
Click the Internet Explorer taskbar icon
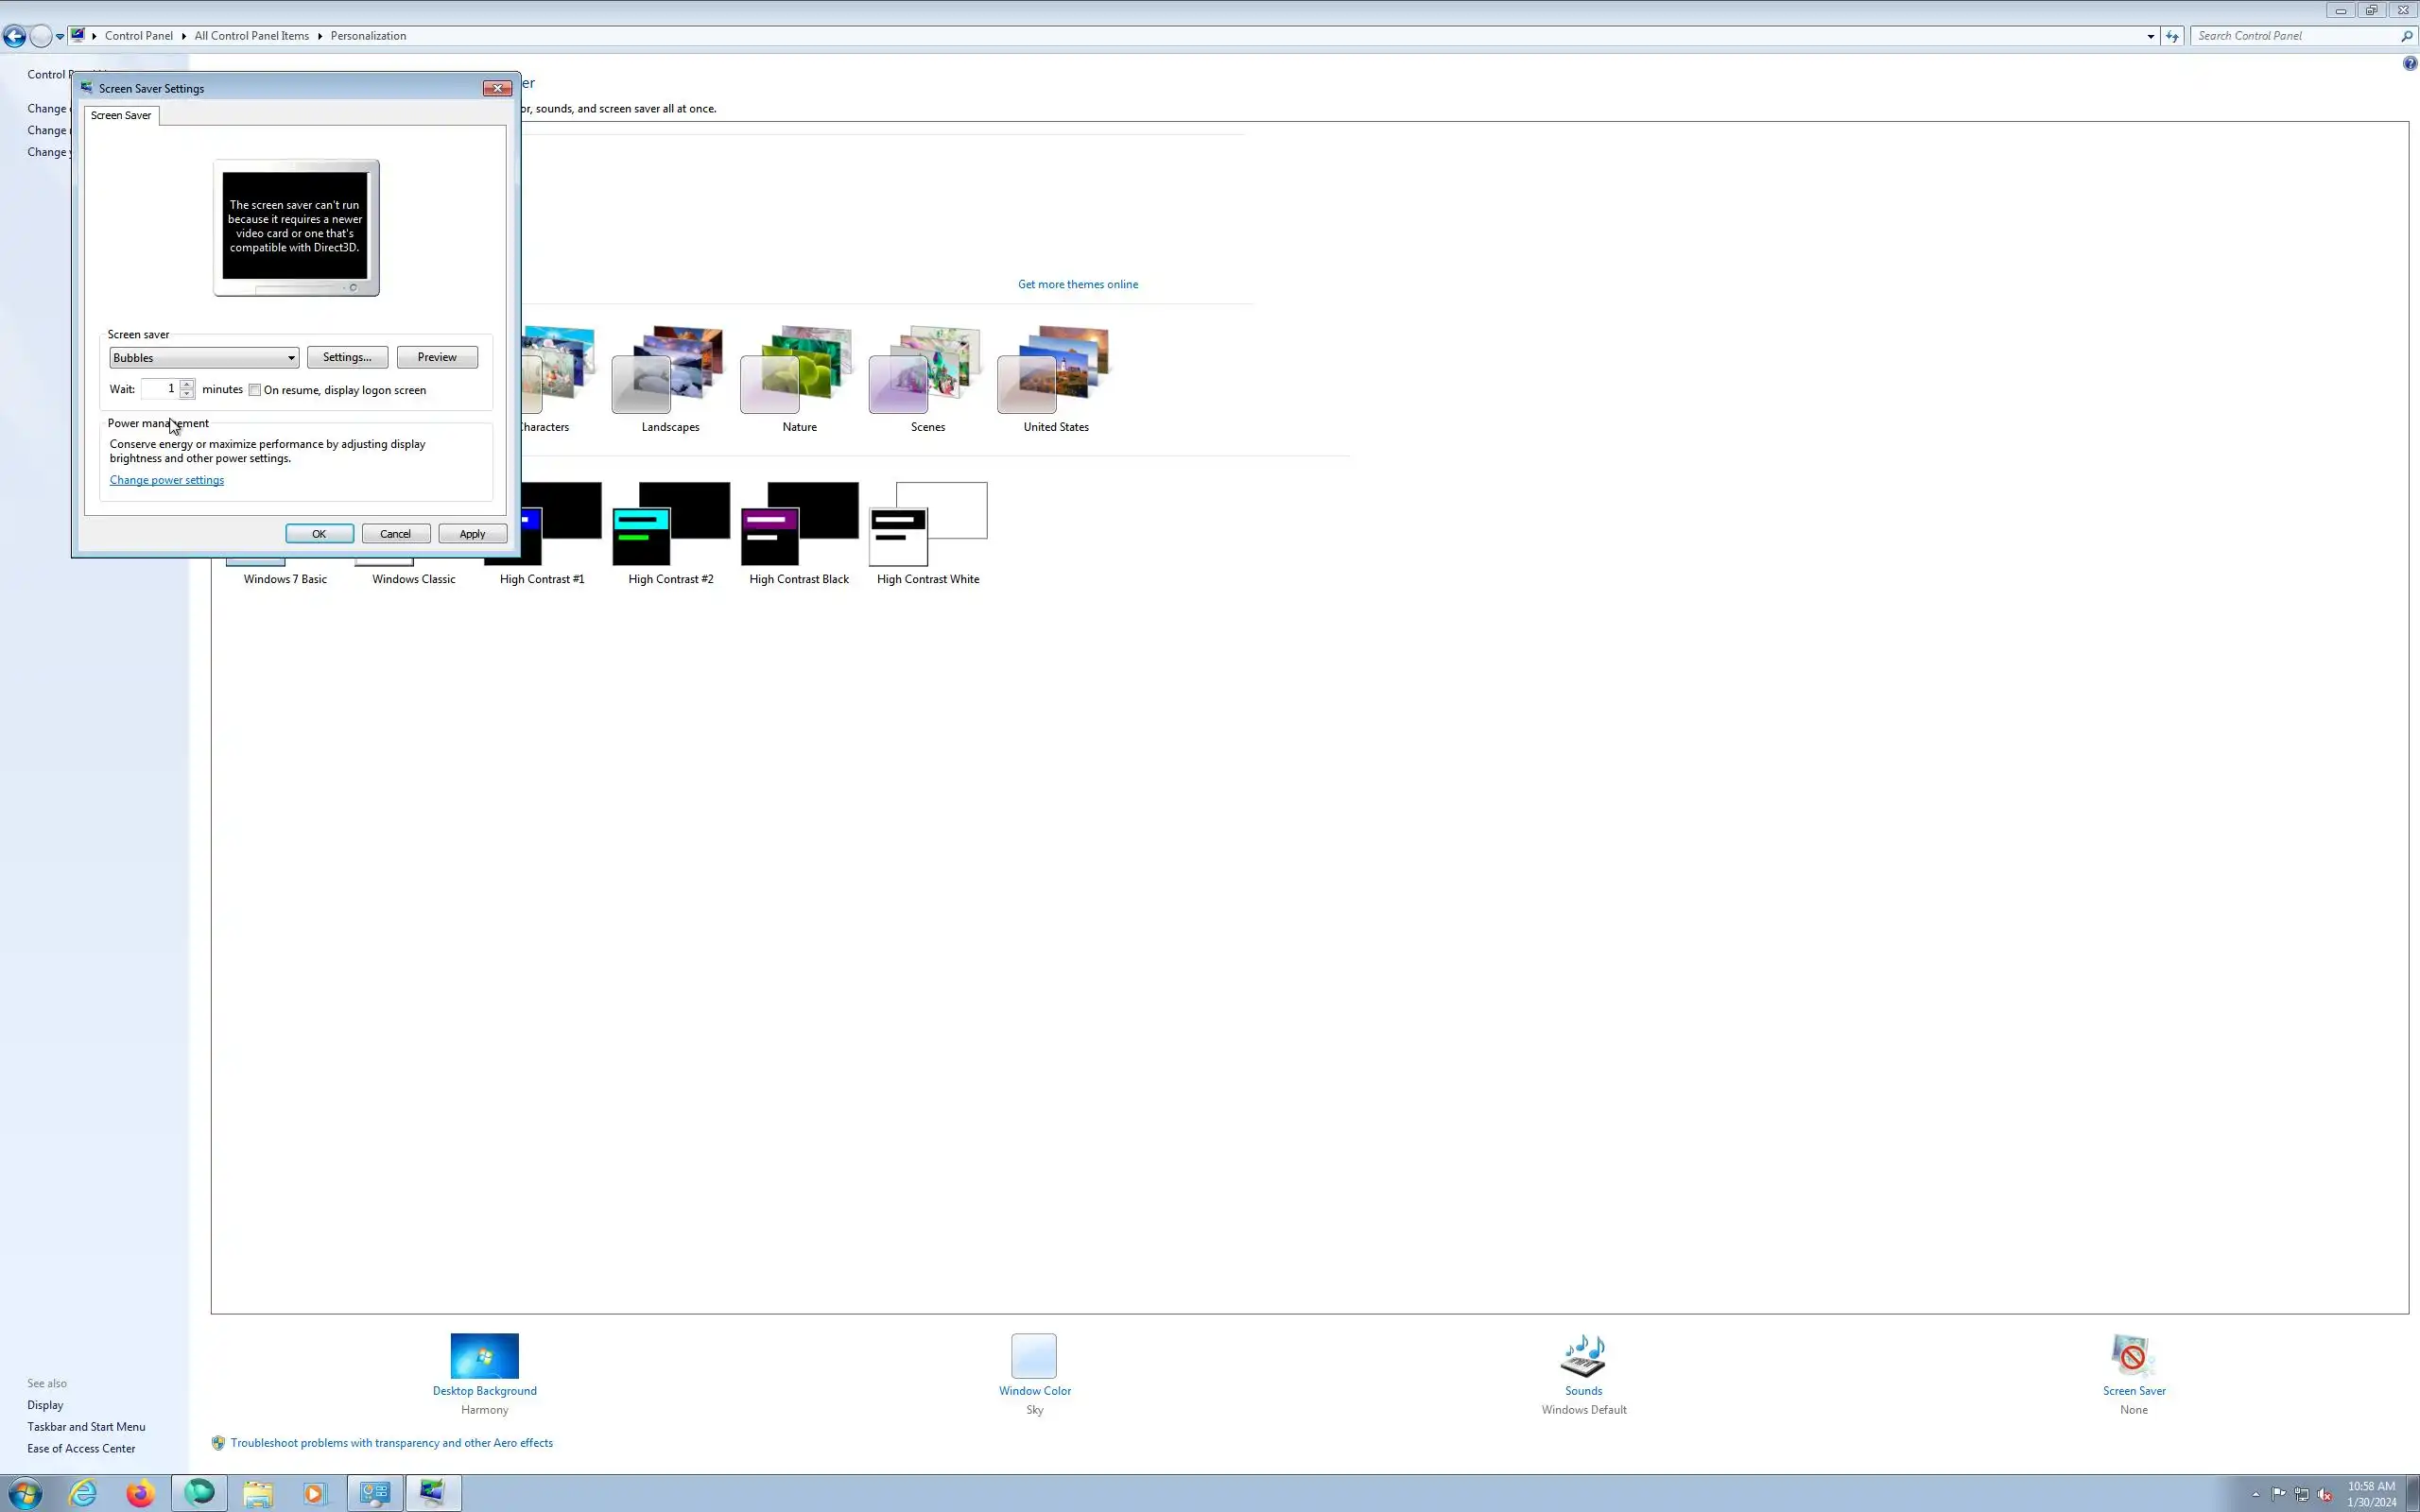point(83,1493)
